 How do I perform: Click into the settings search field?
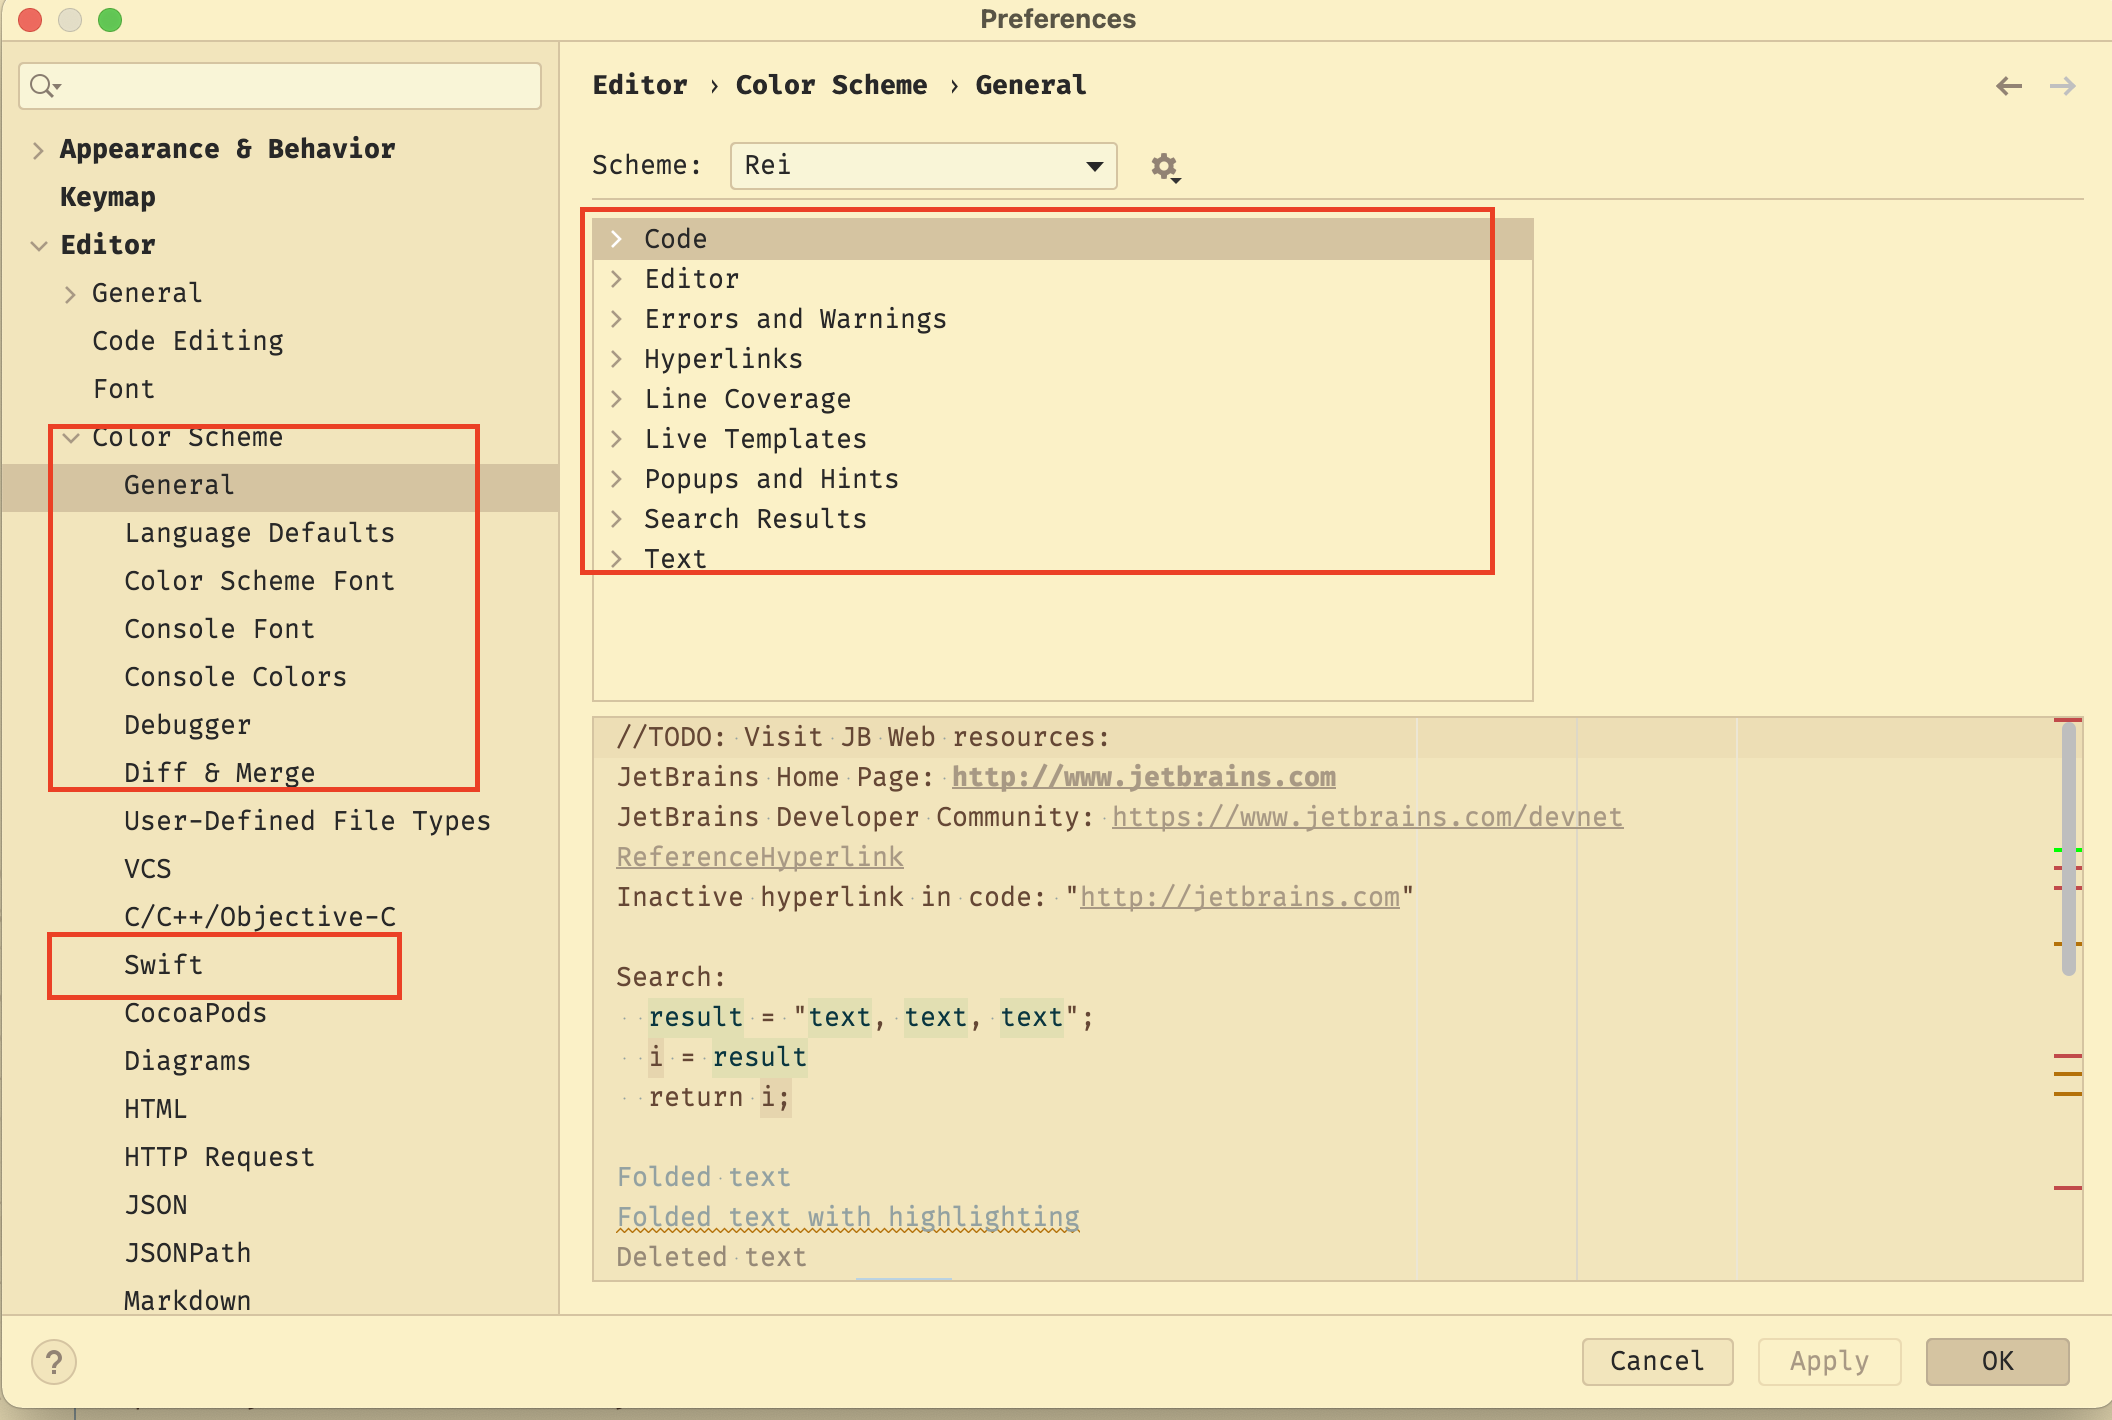[x=280, y=86]
